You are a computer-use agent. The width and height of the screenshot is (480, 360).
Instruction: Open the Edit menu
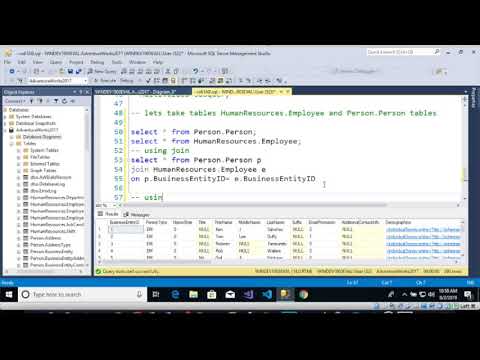tap(22, 62)
